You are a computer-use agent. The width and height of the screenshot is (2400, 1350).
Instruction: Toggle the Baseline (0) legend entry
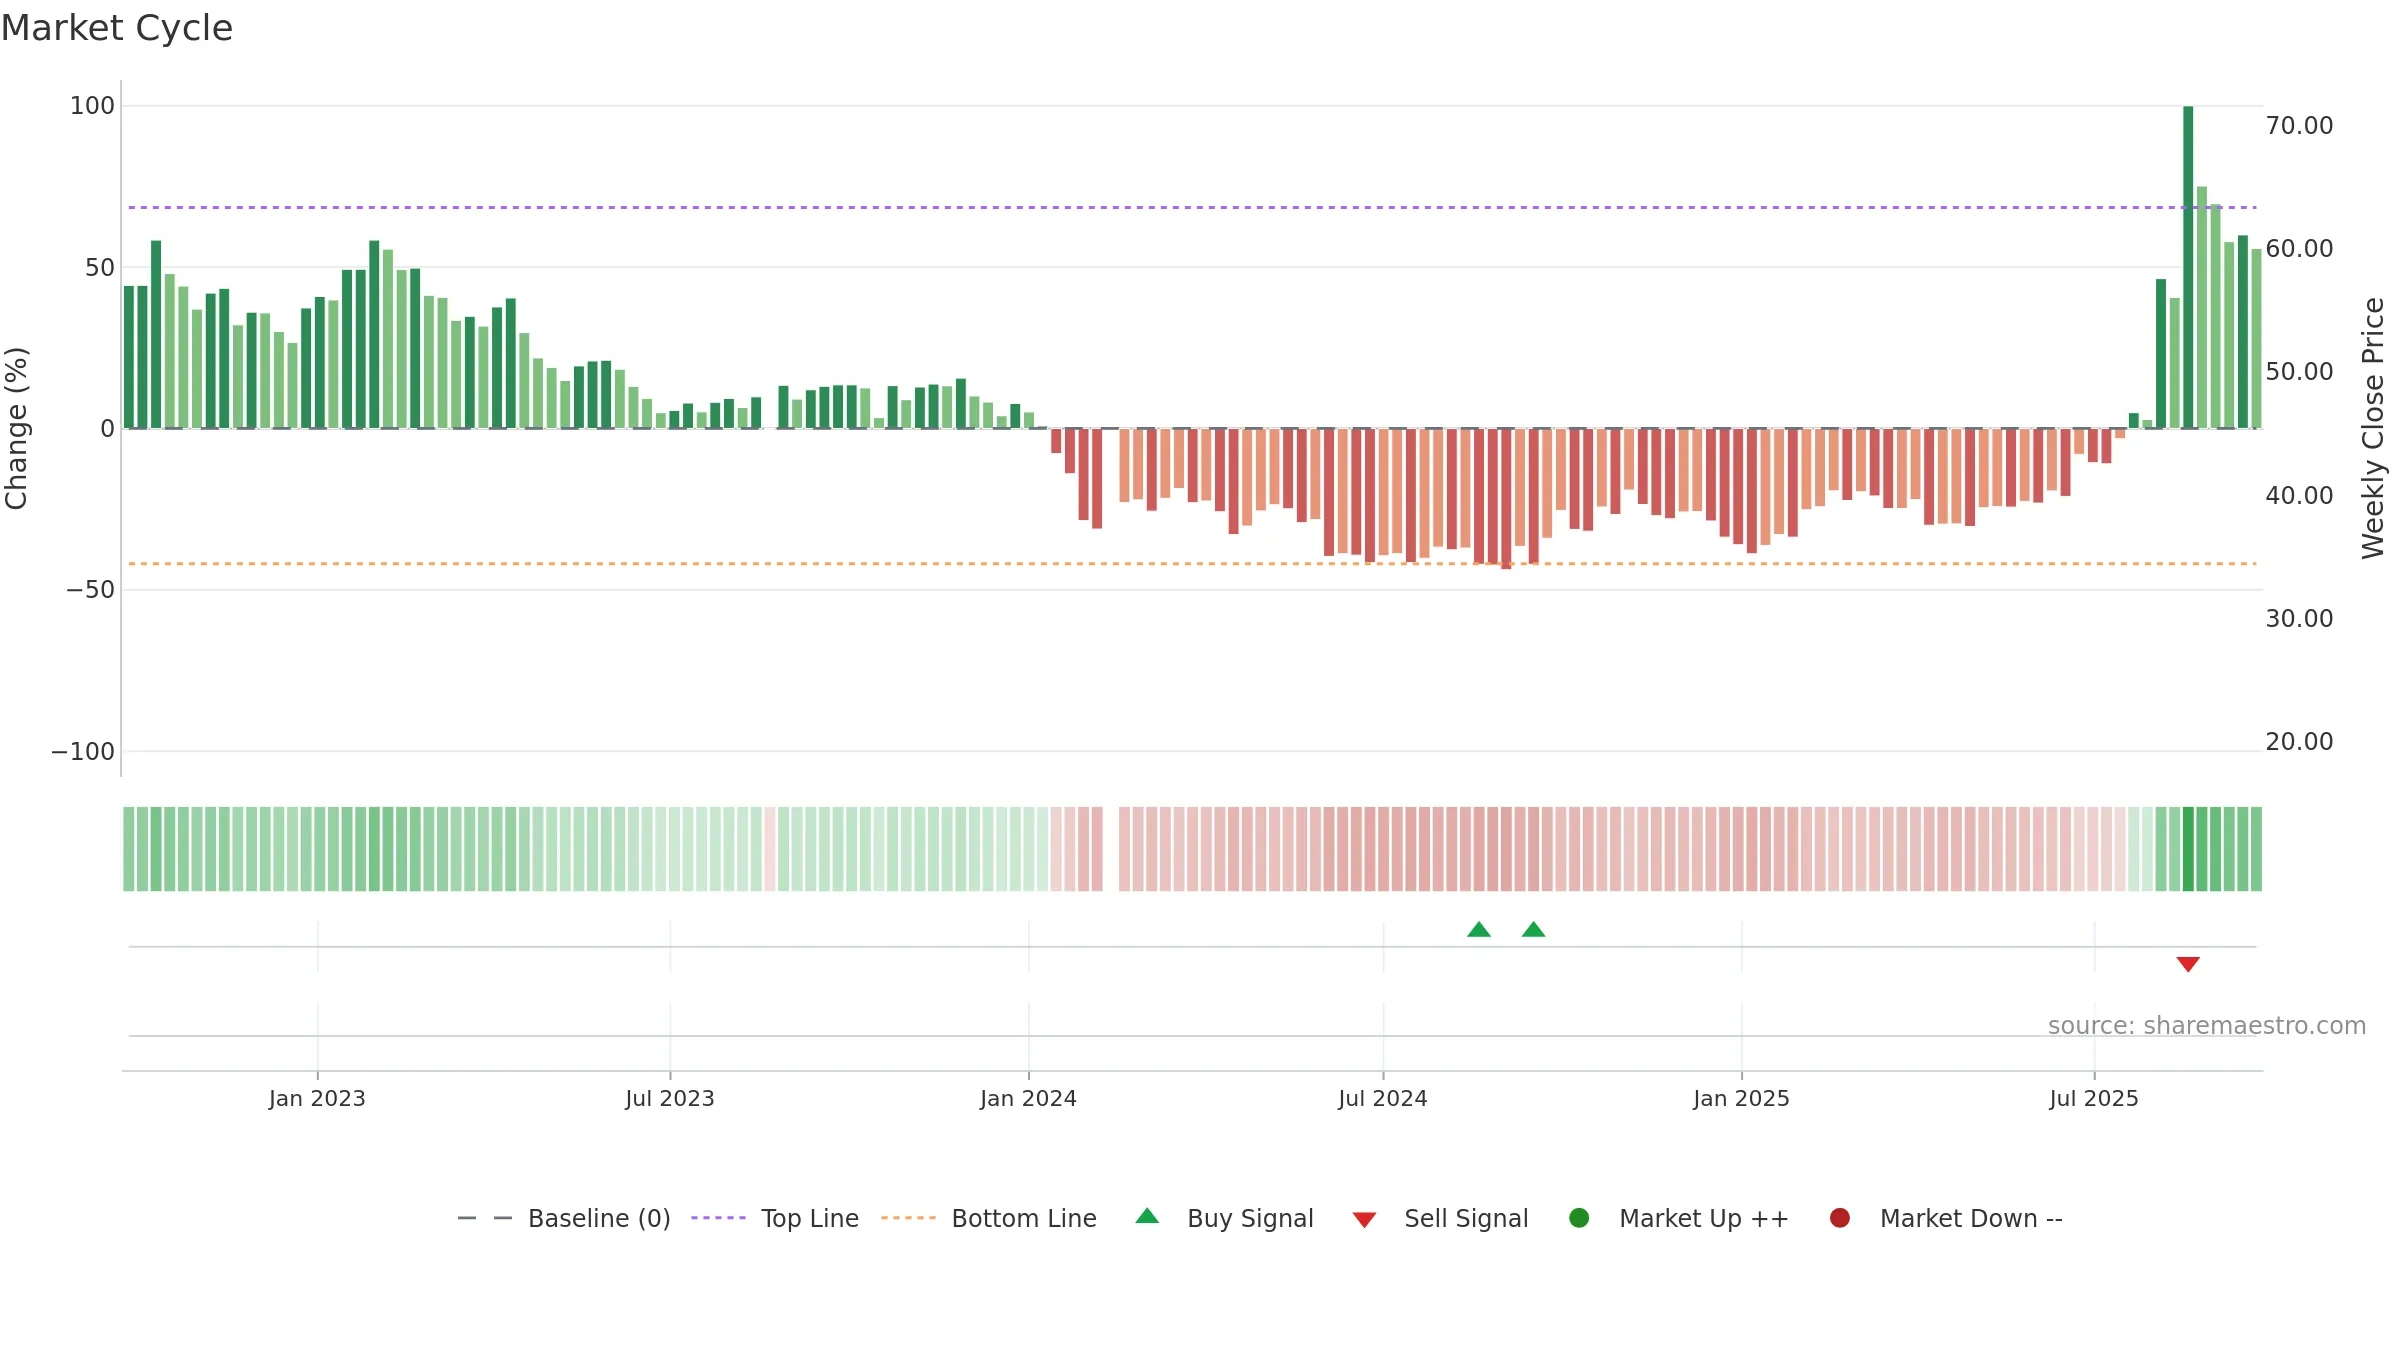click(563, 1218)
